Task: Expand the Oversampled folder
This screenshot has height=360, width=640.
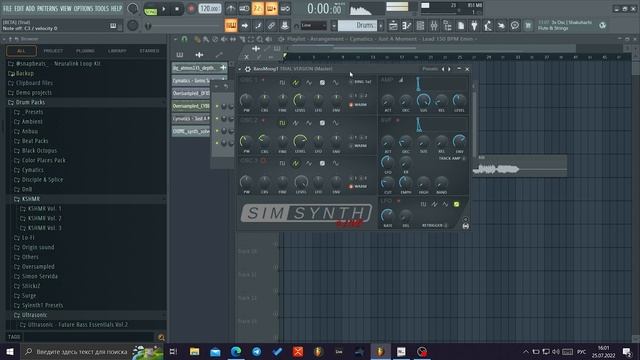Action: [38, 267]
